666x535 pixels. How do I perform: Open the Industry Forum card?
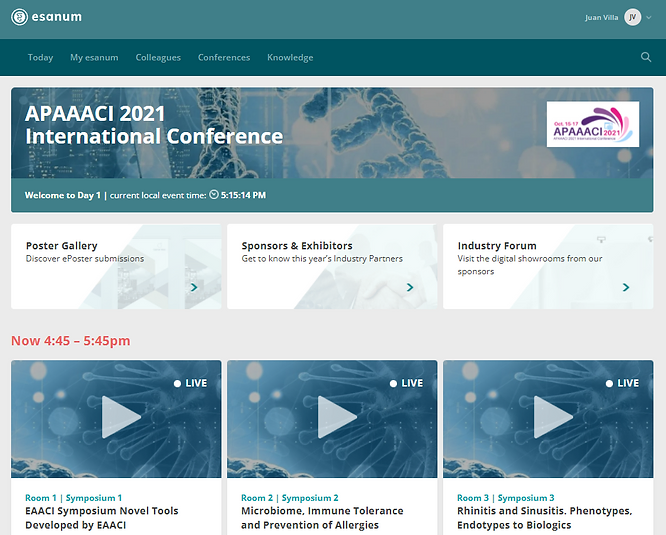[548, 266]
